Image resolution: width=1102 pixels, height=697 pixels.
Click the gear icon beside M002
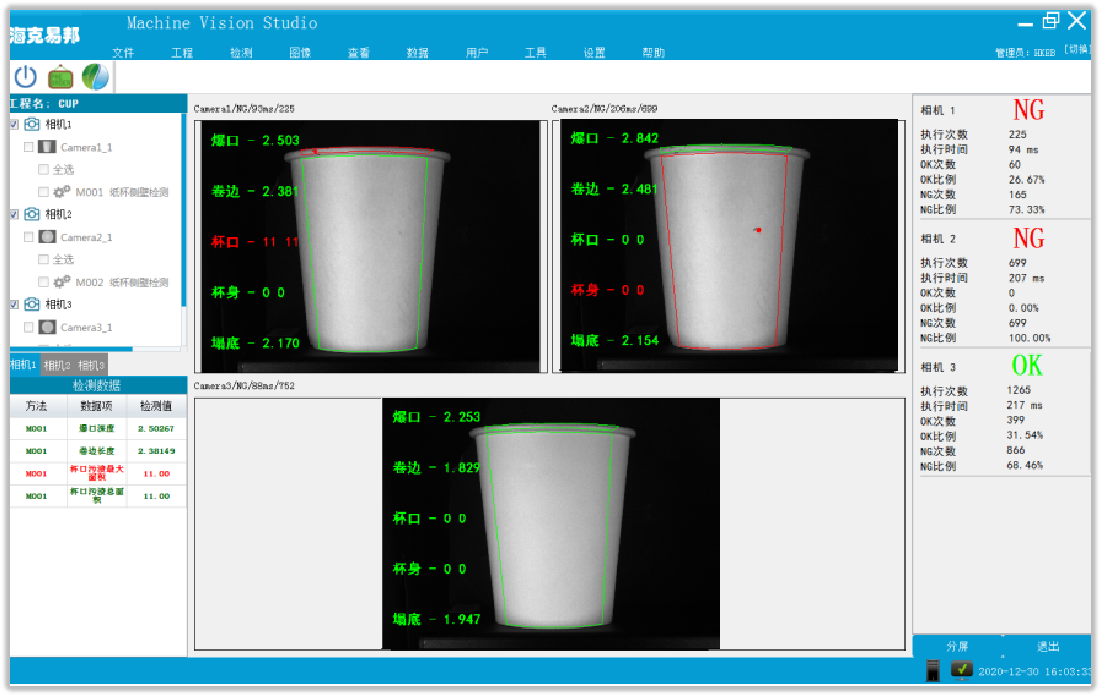[61, 282]
